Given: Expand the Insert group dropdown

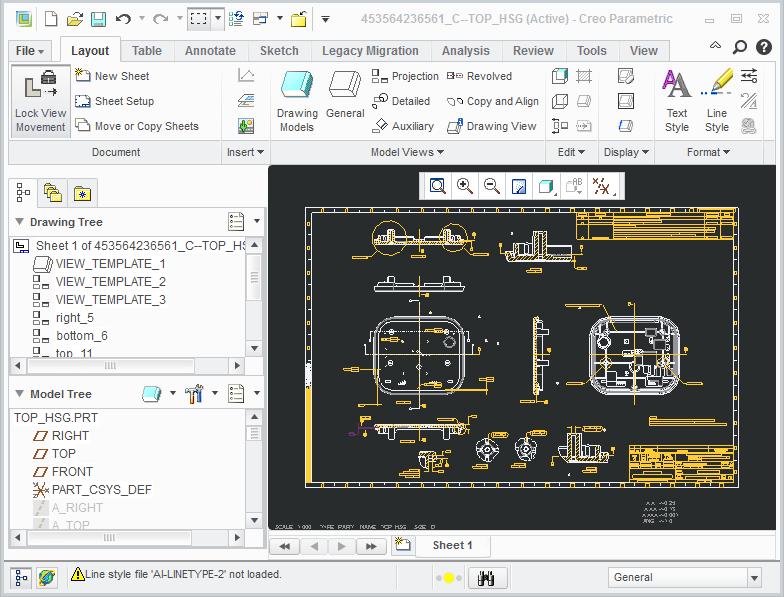Looking at the screenshot, I should tap(245, 152).
